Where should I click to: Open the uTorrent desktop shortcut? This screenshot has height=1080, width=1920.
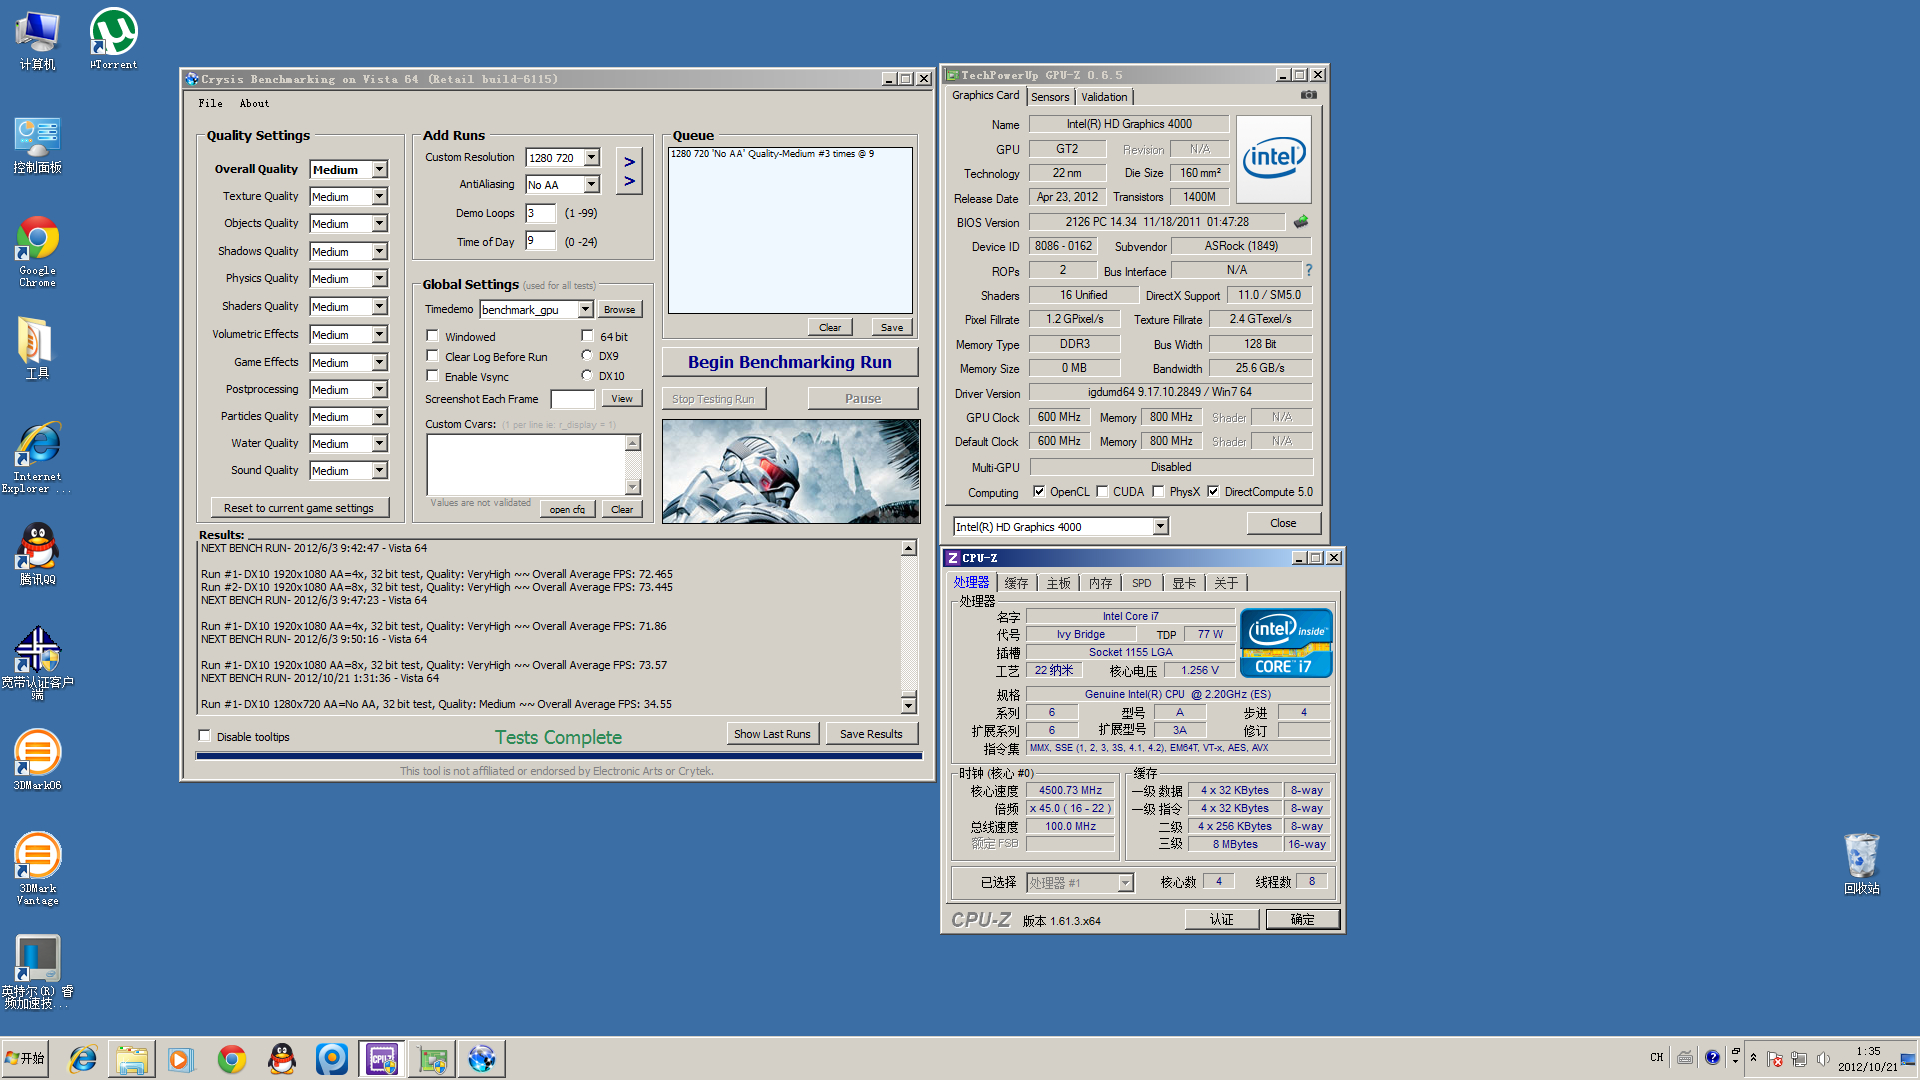coord(113,40)
